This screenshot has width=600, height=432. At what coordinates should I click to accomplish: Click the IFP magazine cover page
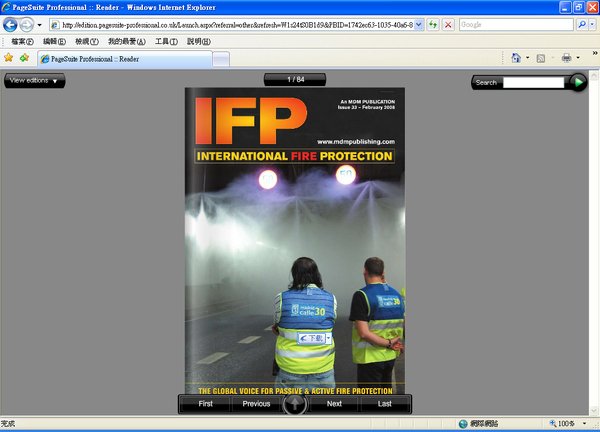coord(295,241)
